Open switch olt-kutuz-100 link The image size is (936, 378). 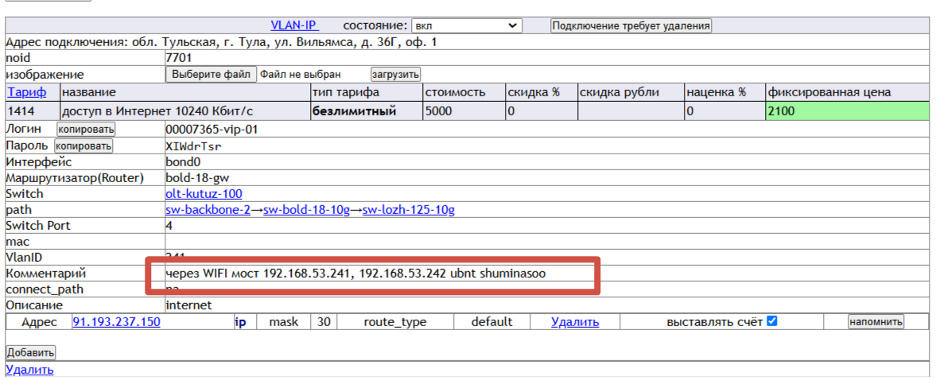coord(204,194)
